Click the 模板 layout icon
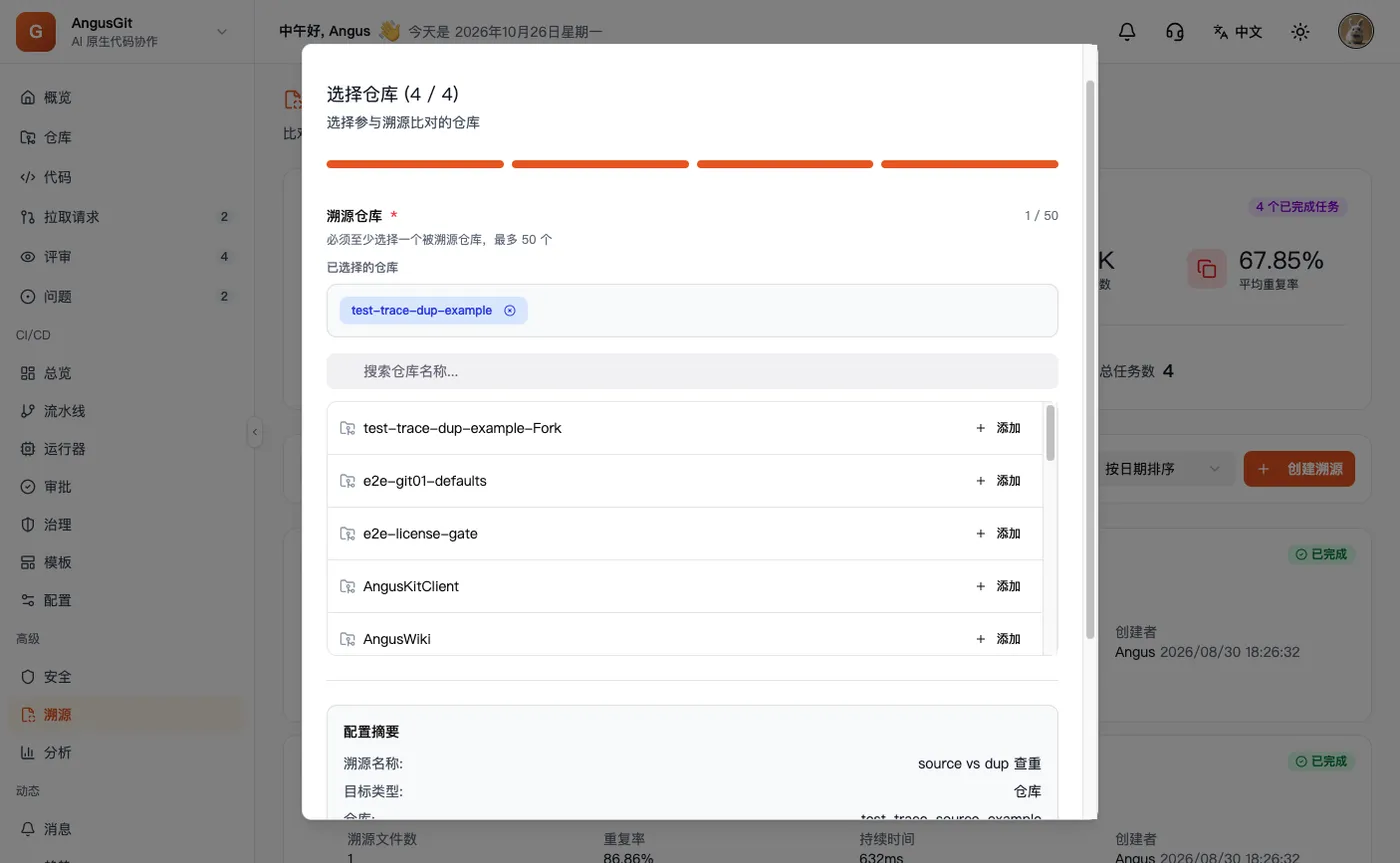Screen dimensions: 1400x863 [28, 563]
